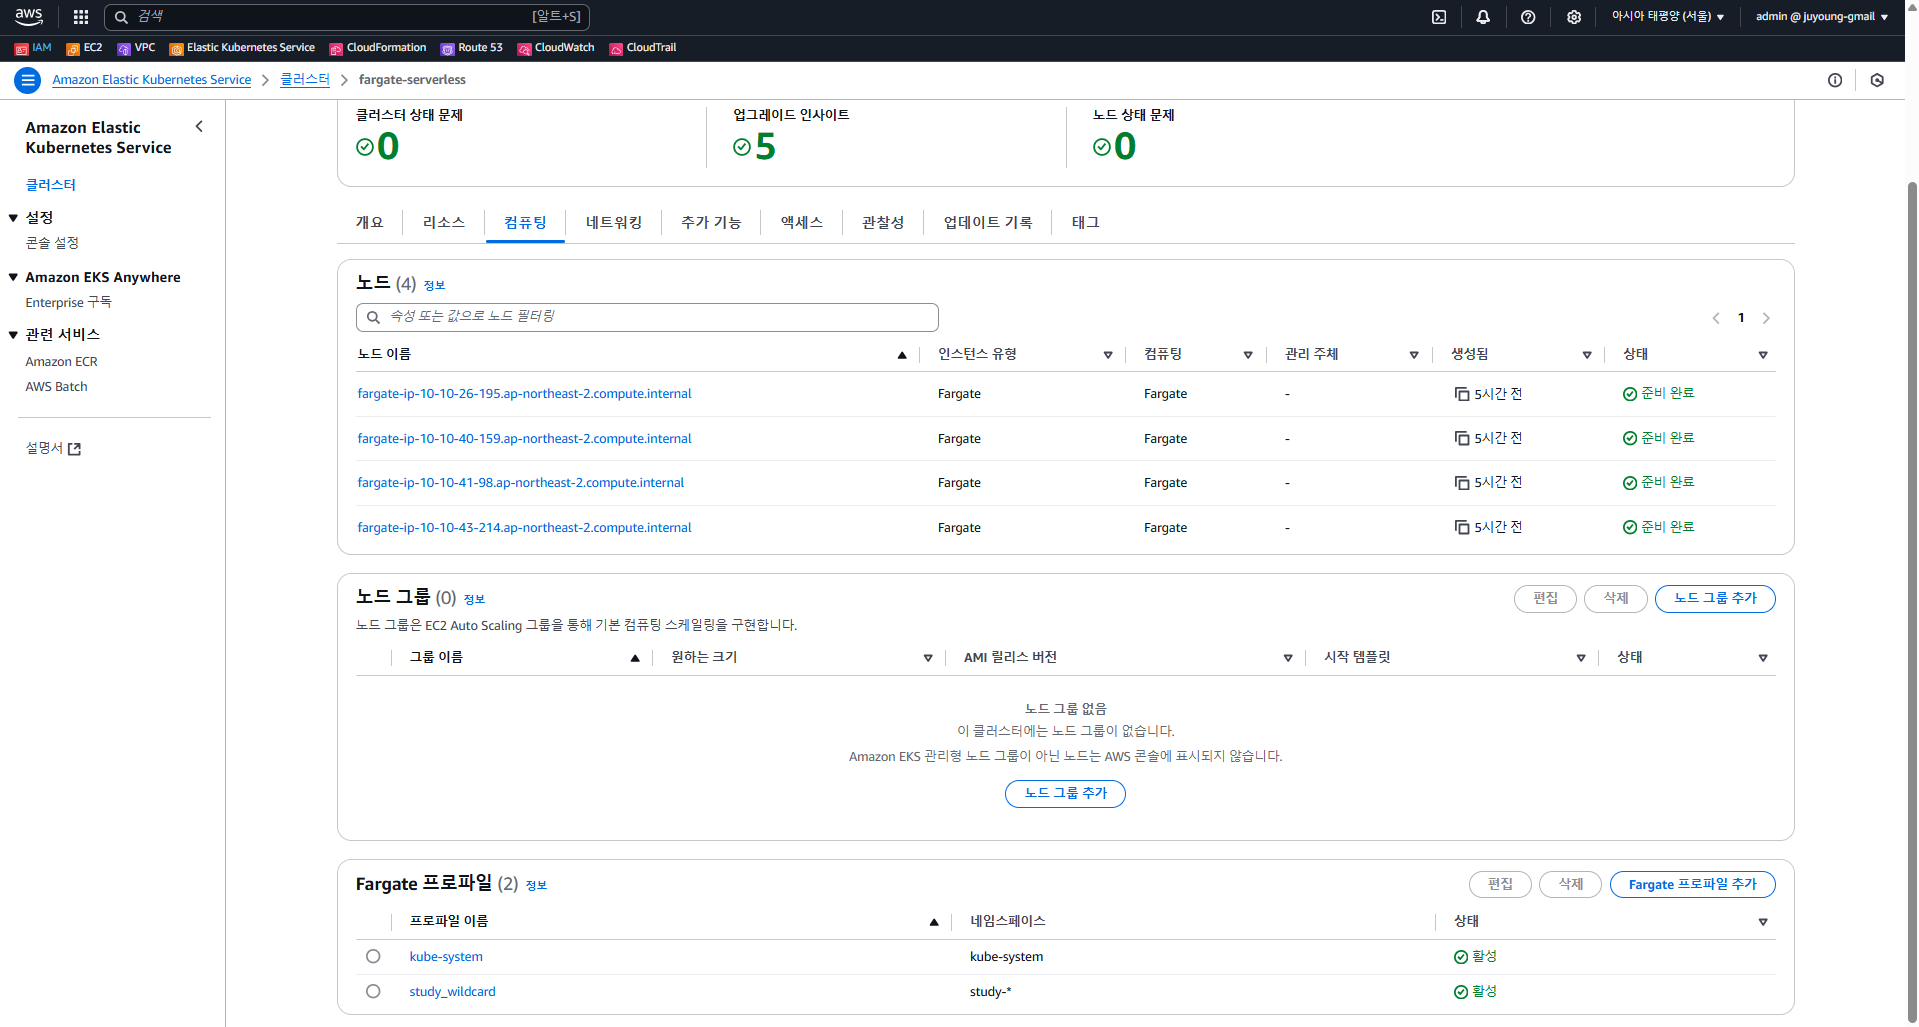Collapse the 설정 sidebar section
Viewport: 1919px width, 1027px height.
(14, 217)
